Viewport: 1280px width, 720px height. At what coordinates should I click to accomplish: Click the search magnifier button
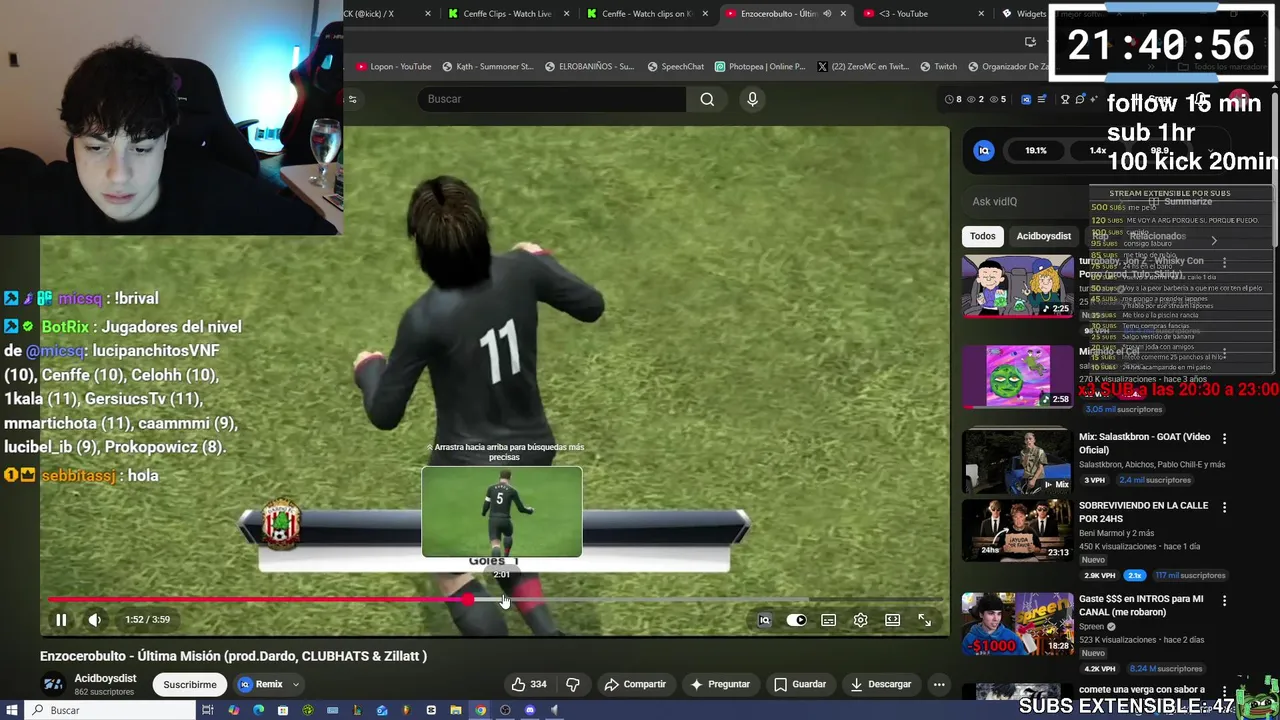click(x=707, y=99)
